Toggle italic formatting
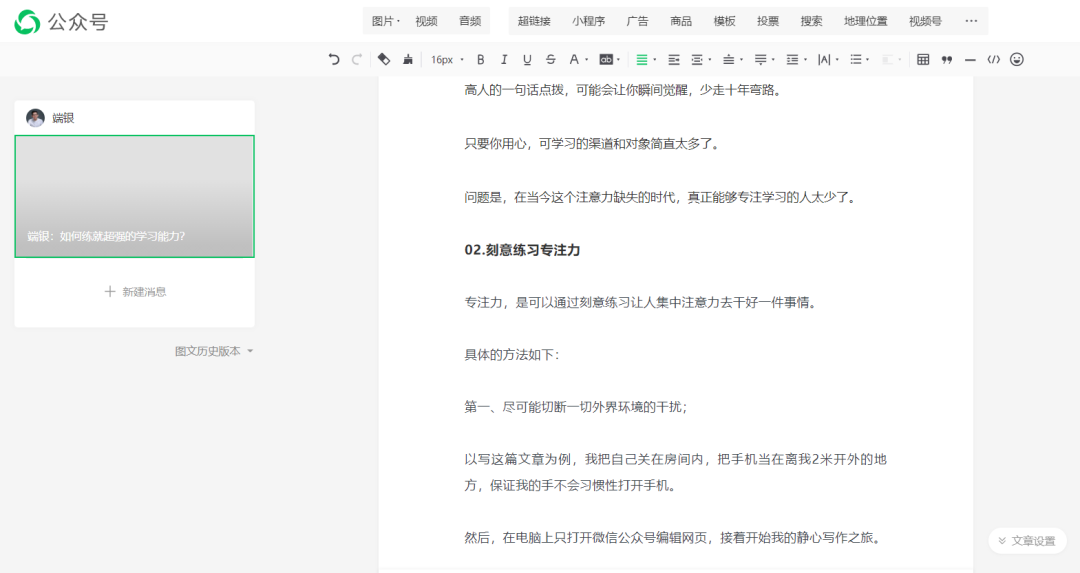The height and width of the screenshot is (573, 1080). (x=504, y=60)
